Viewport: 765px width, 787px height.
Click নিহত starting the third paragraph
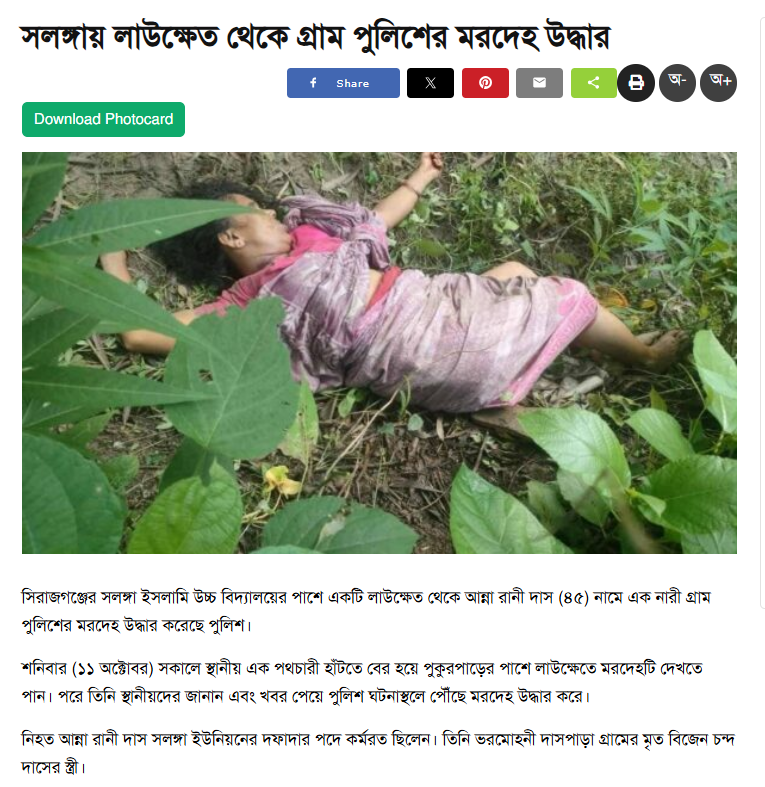click(x=38, y=740)
